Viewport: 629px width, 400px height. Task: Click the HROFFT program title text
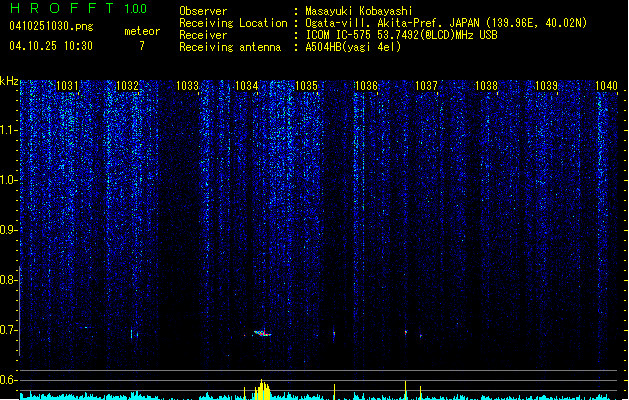(62, 8)
